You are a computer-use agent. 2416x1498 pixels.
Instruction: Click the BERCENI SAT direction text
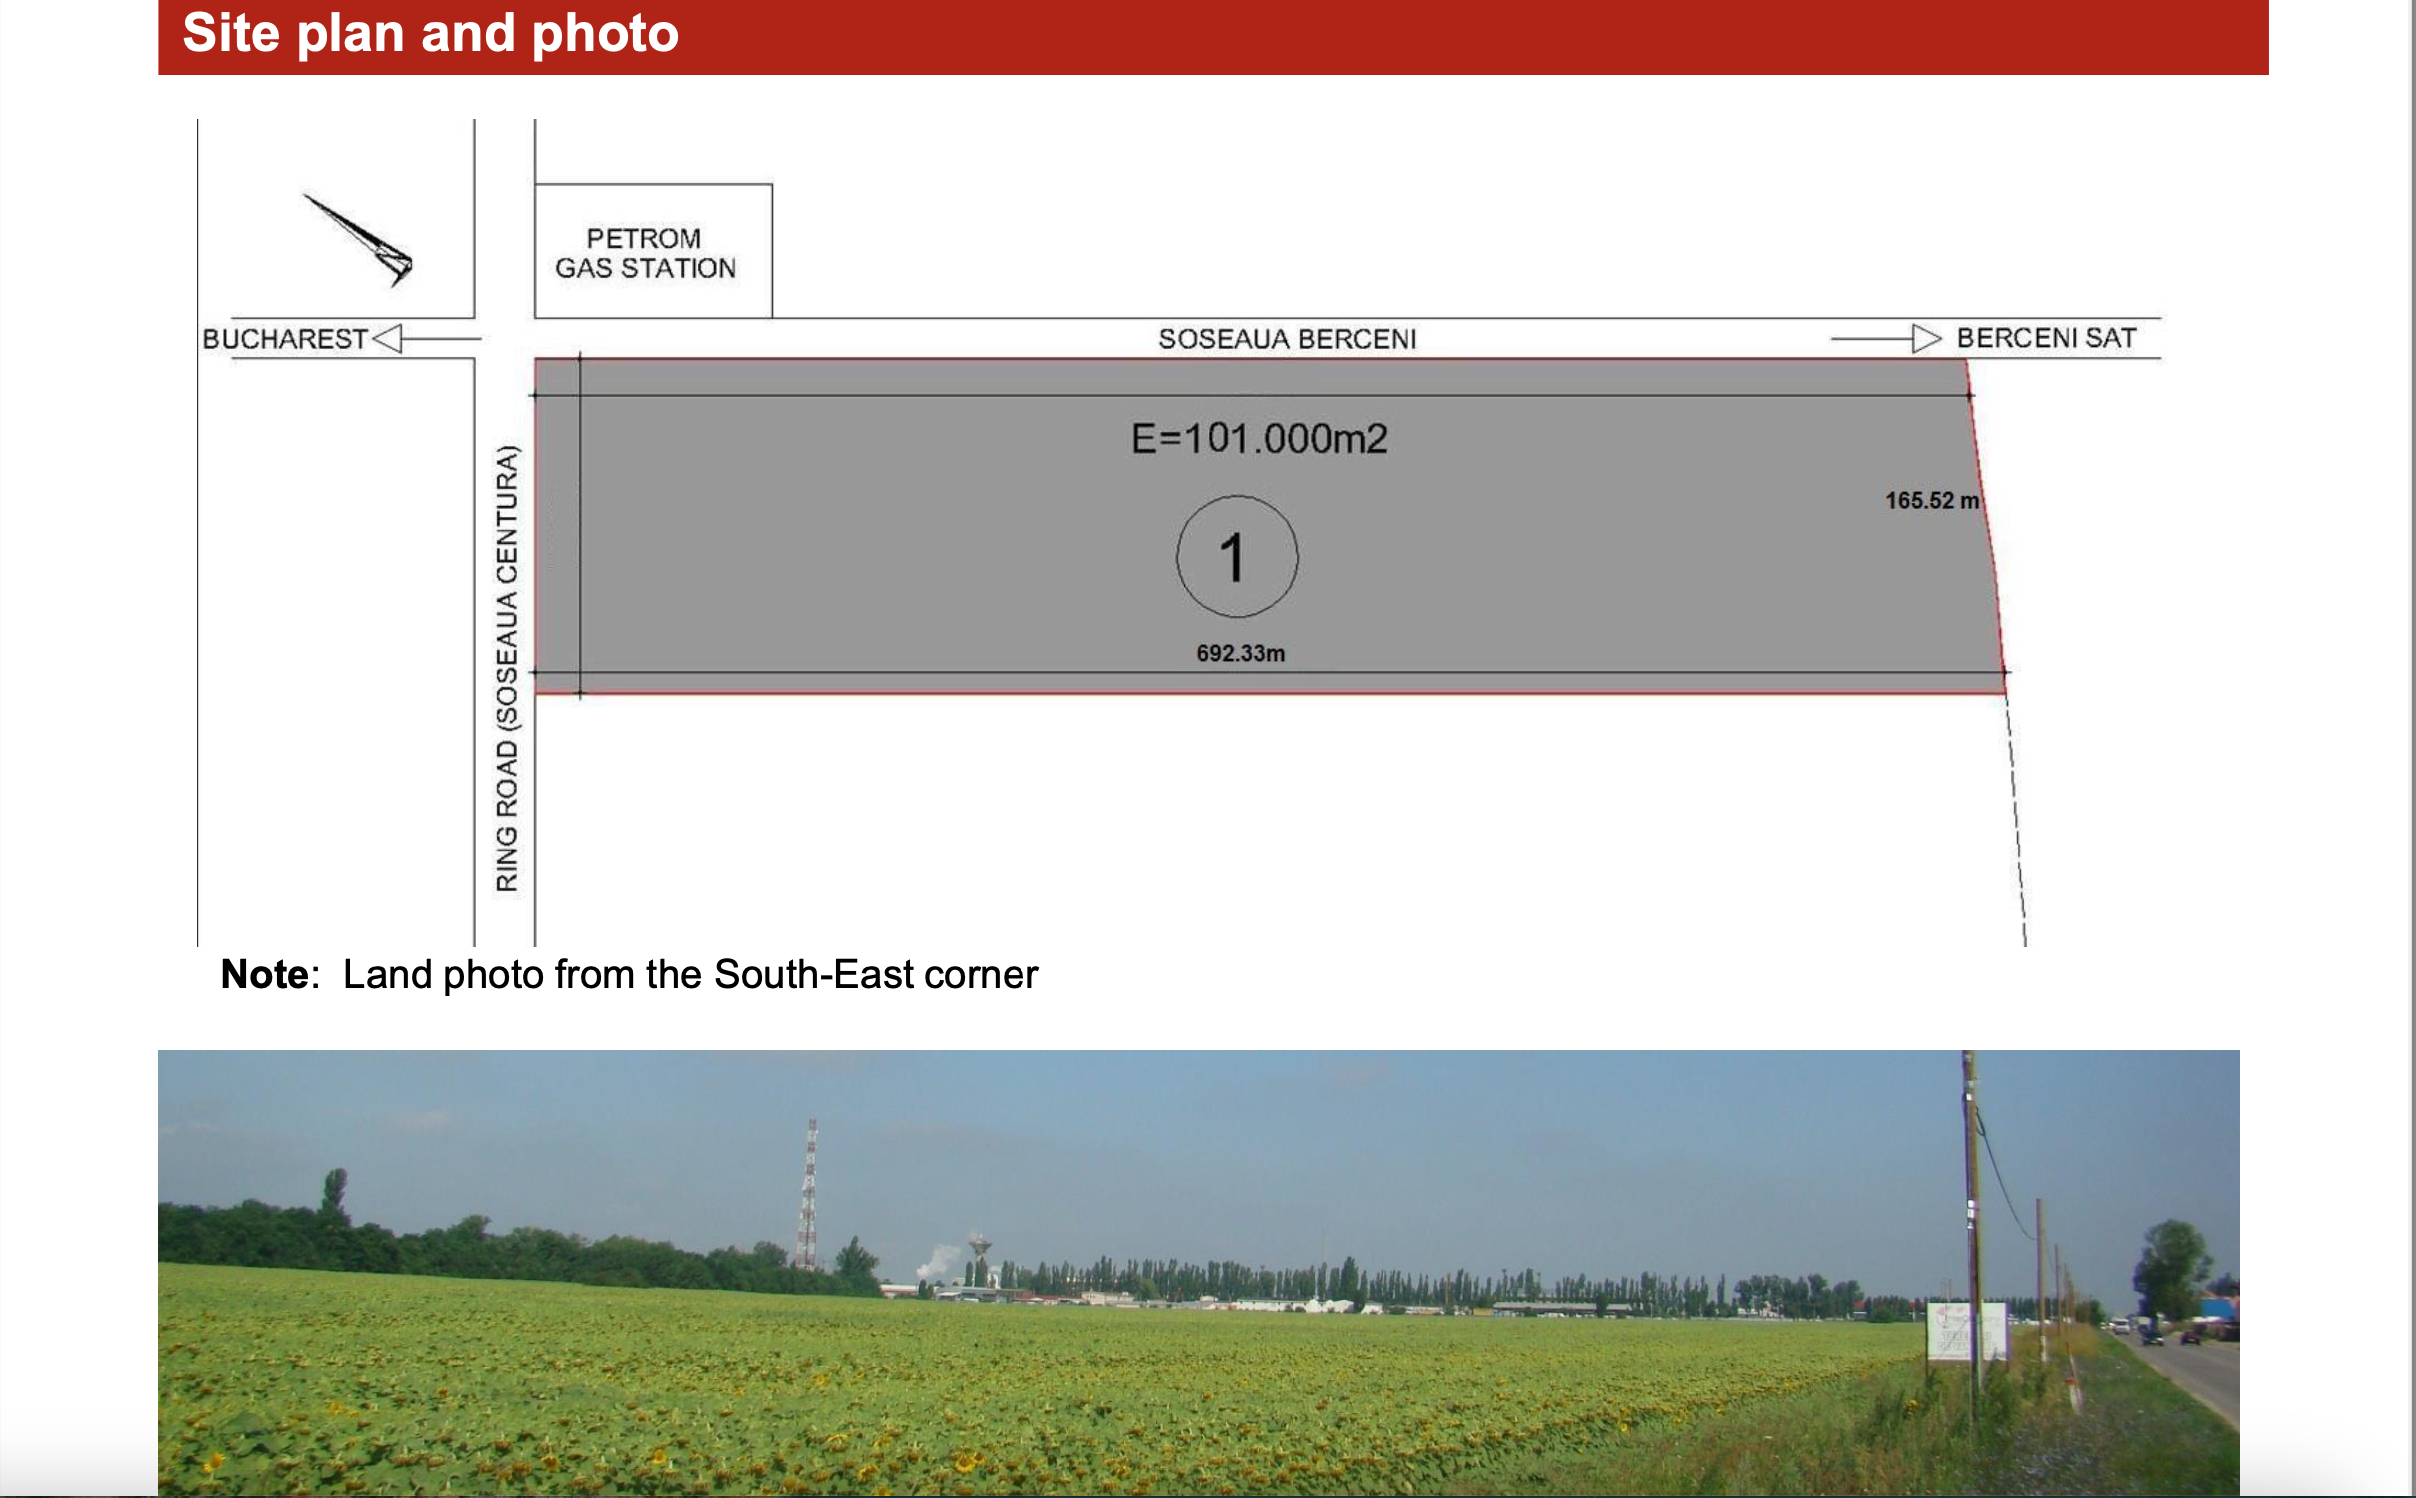(x=2046, y=338)
